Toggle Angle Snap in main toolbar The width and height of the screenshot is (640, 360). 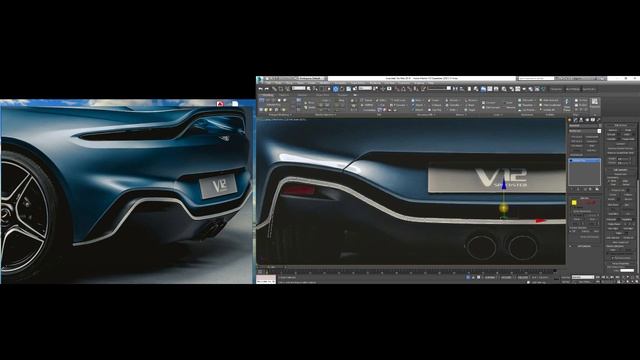[404, 89]
